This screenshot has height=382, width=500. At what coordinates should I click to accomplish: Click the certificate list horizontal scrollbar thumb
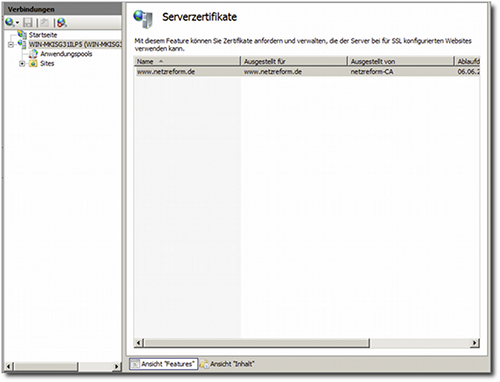(257, 343)
